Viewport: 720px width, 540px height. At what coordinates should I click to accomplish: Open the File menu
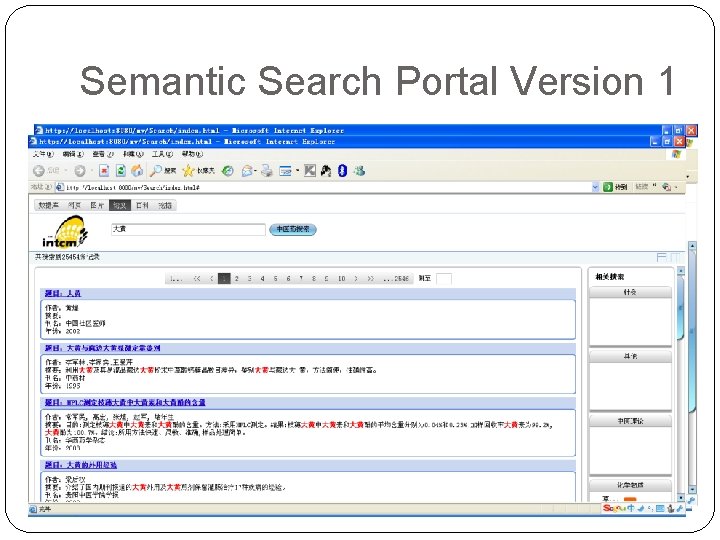pyautogui.click(x=43, y=154)
